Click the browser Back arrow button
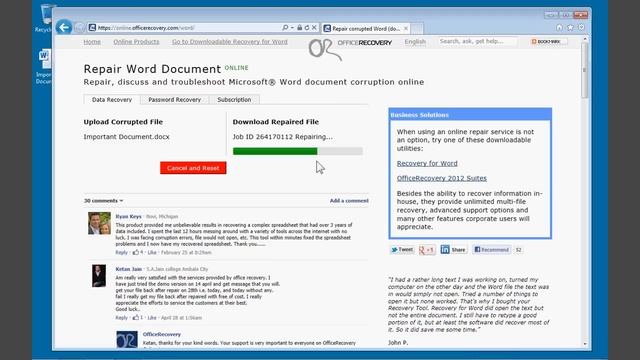This screenshot has width=640, height=360. pyautogui.click(x=64, y=27)
